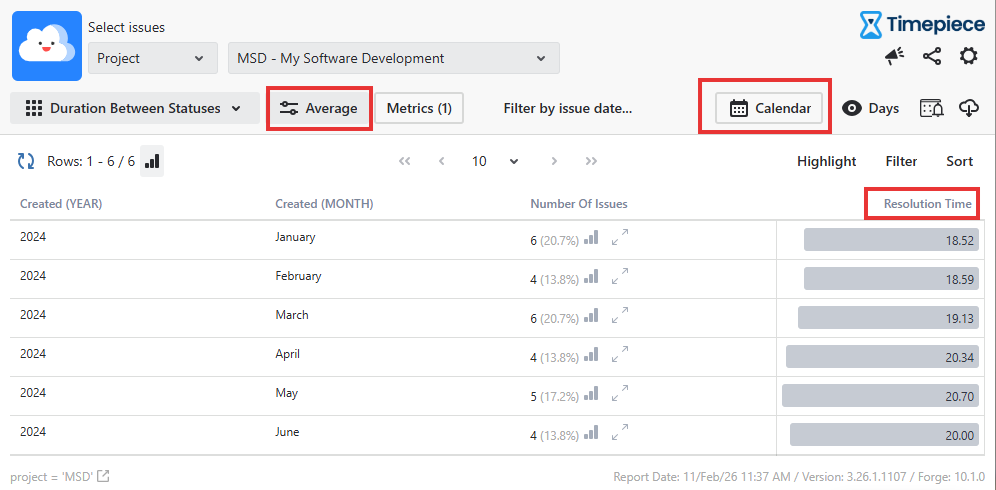Open the Highlight menu

pos(826,161)
